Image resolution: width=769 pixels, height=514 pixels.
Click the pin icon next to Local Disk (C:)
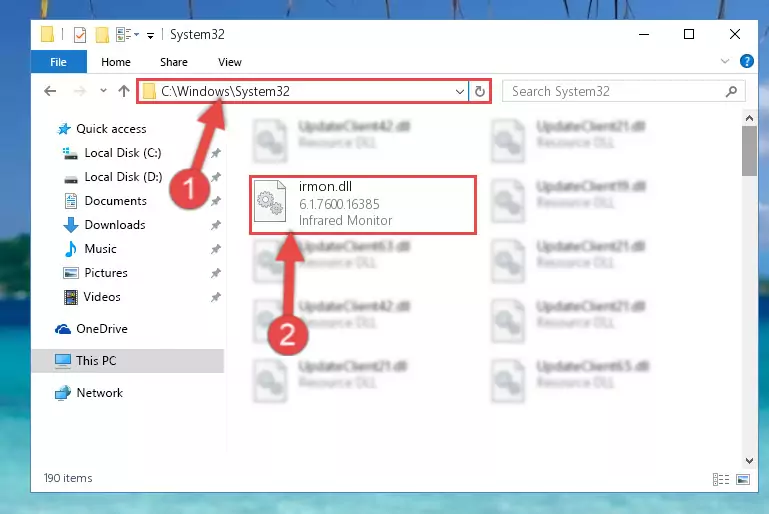[216, 153]
